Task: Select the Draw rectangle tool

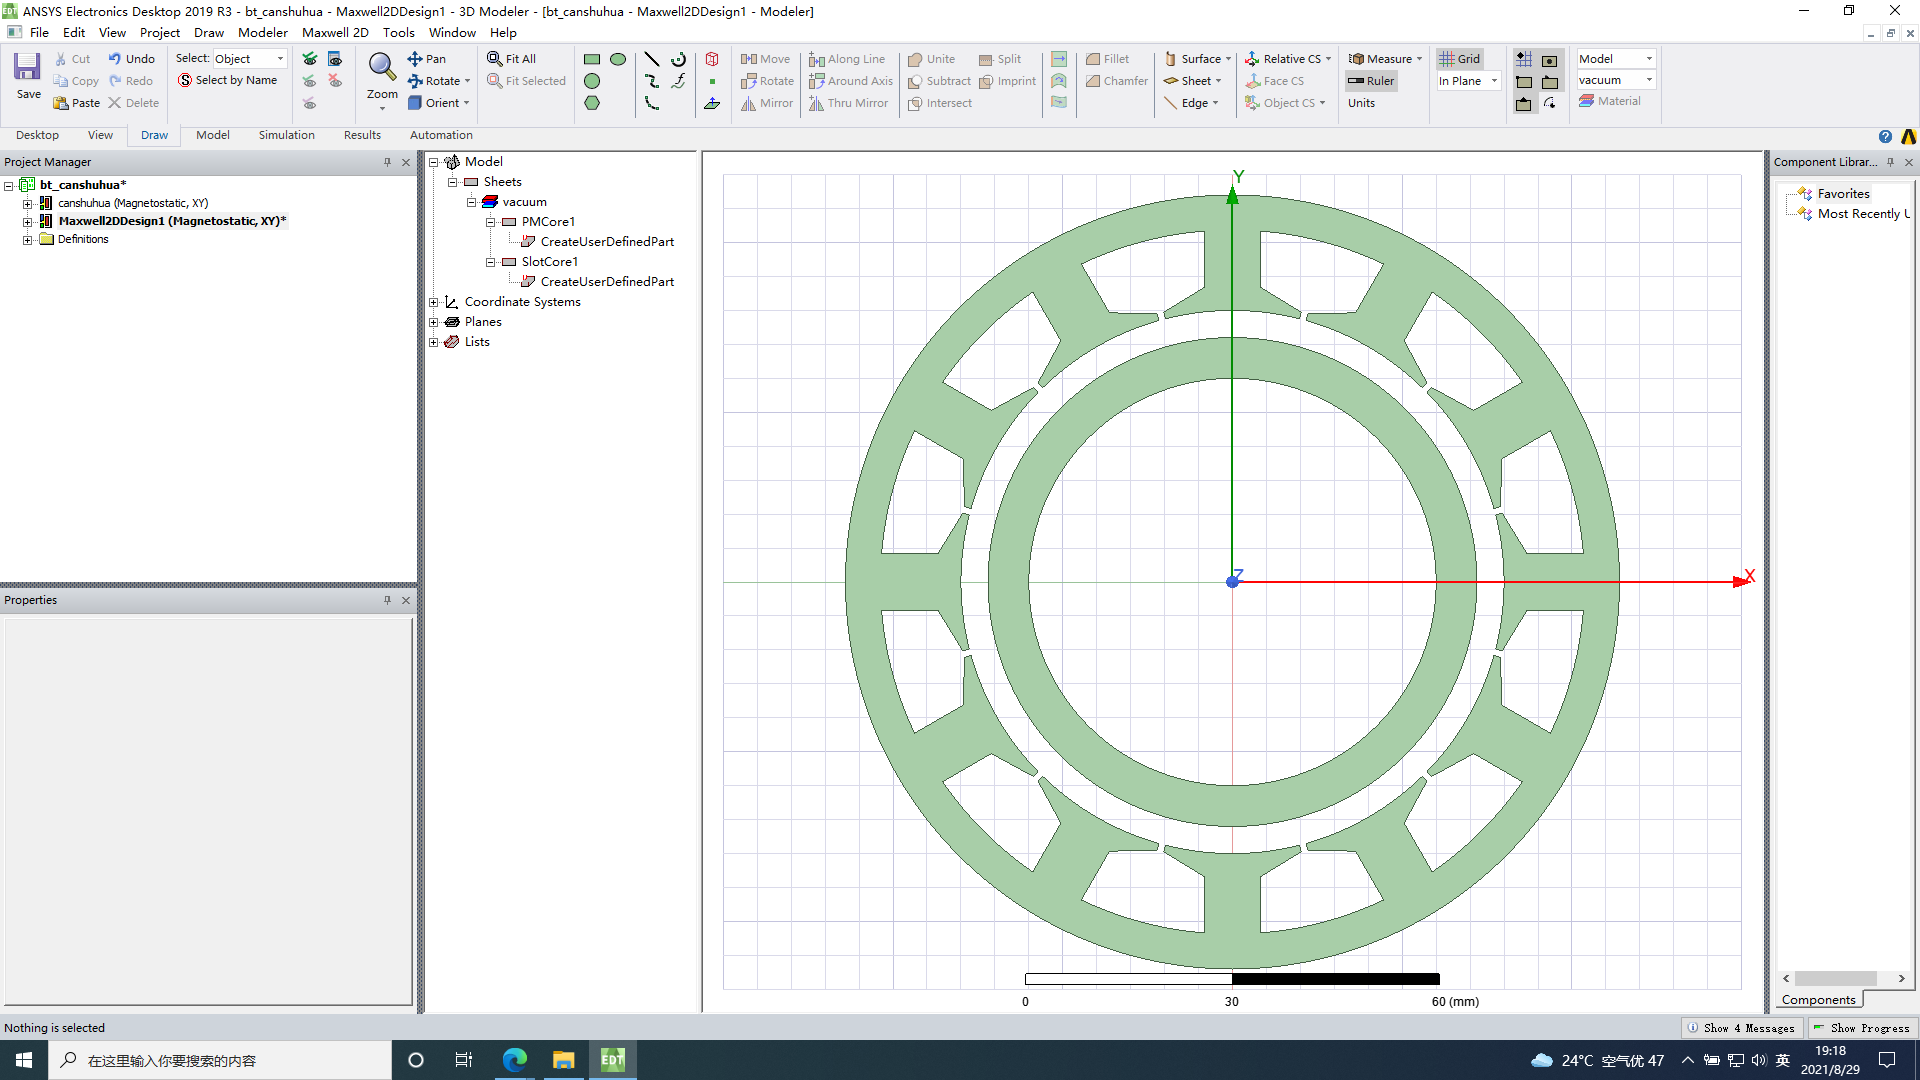Action: (x=592, y=60)
